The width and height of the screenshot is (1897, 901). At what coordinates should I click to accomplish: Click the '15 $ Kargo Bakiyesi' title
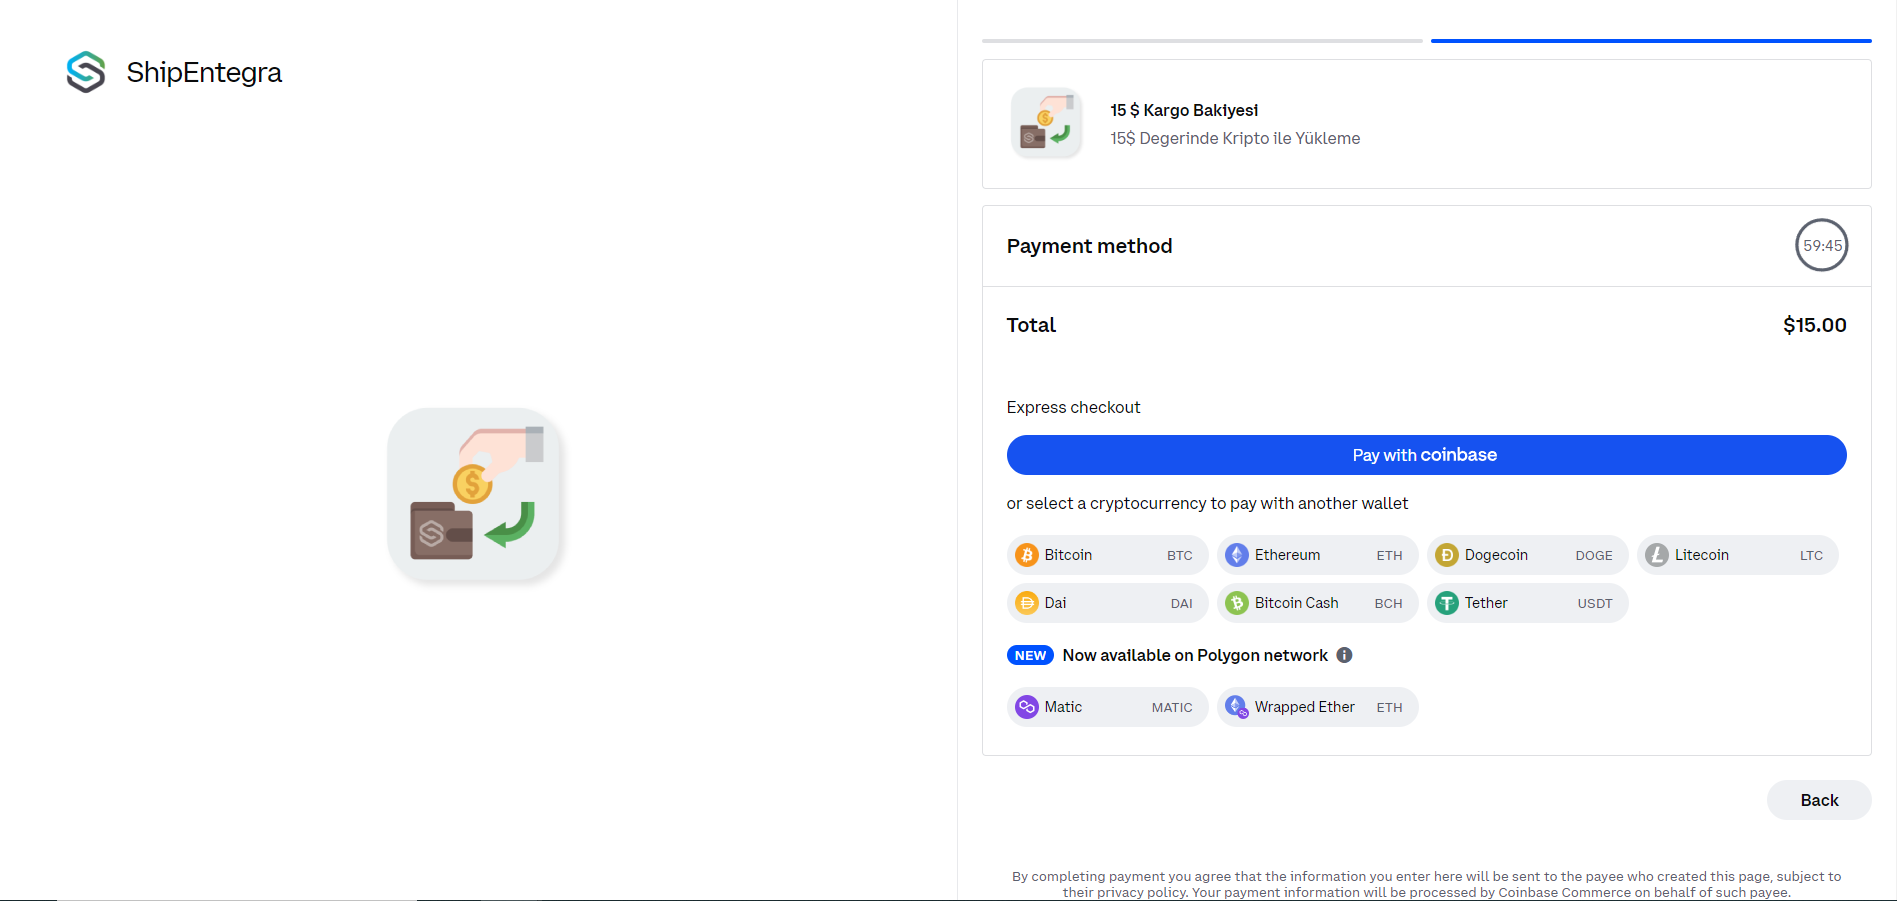[1184, 110]
